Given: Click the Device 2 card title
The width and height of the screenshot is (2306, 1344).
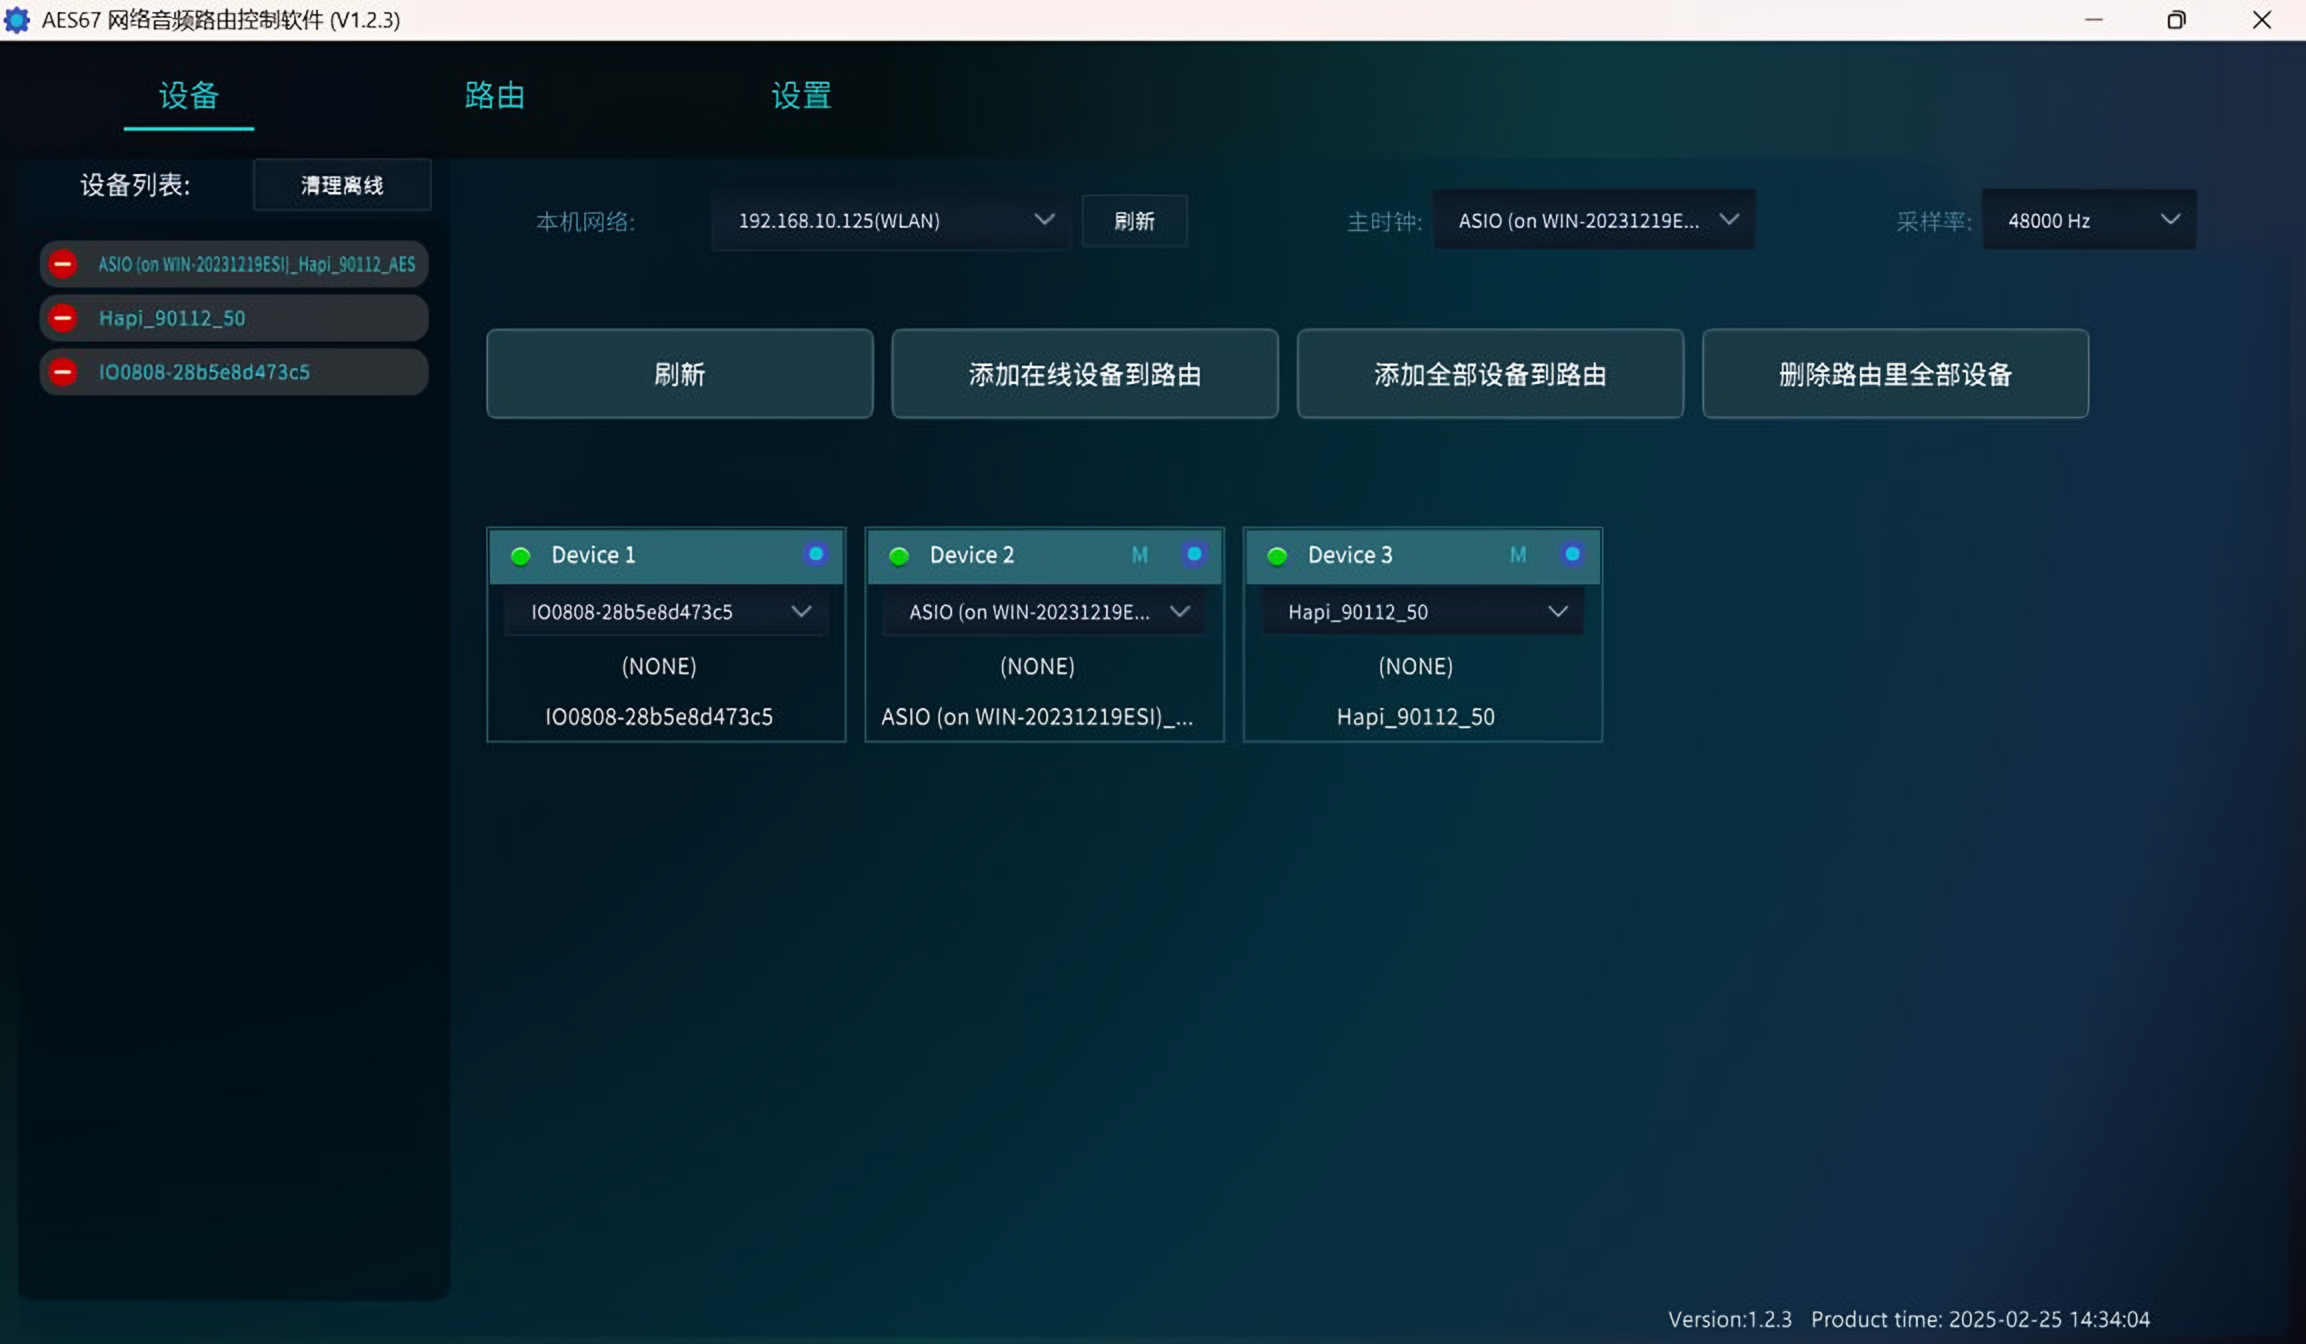Looking at the screenshot, I should pyautogui.click(x=972, y=555).
